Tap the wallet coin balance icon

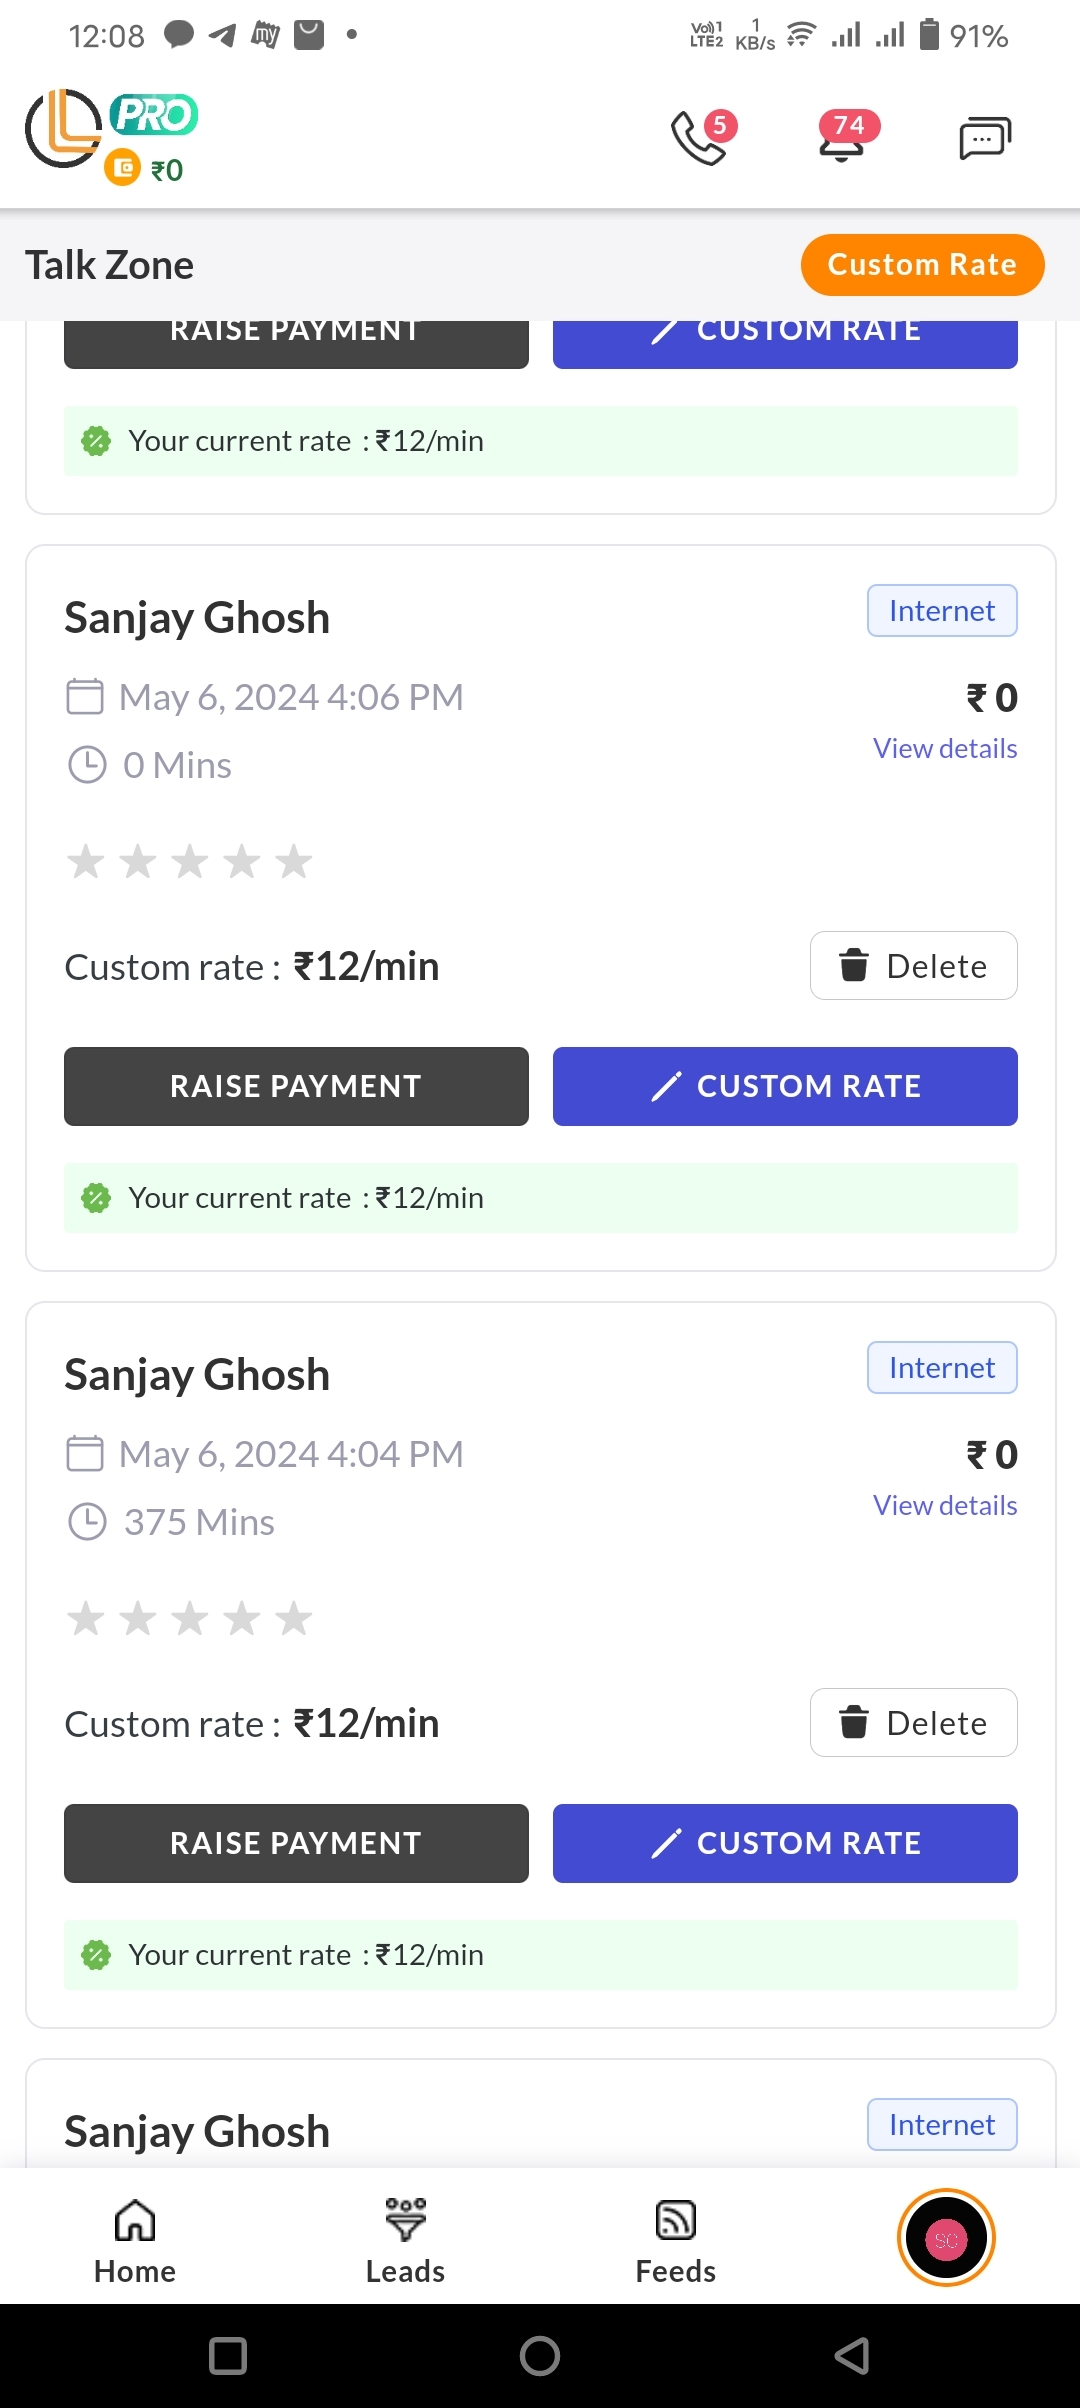click(x=123, y=168)
